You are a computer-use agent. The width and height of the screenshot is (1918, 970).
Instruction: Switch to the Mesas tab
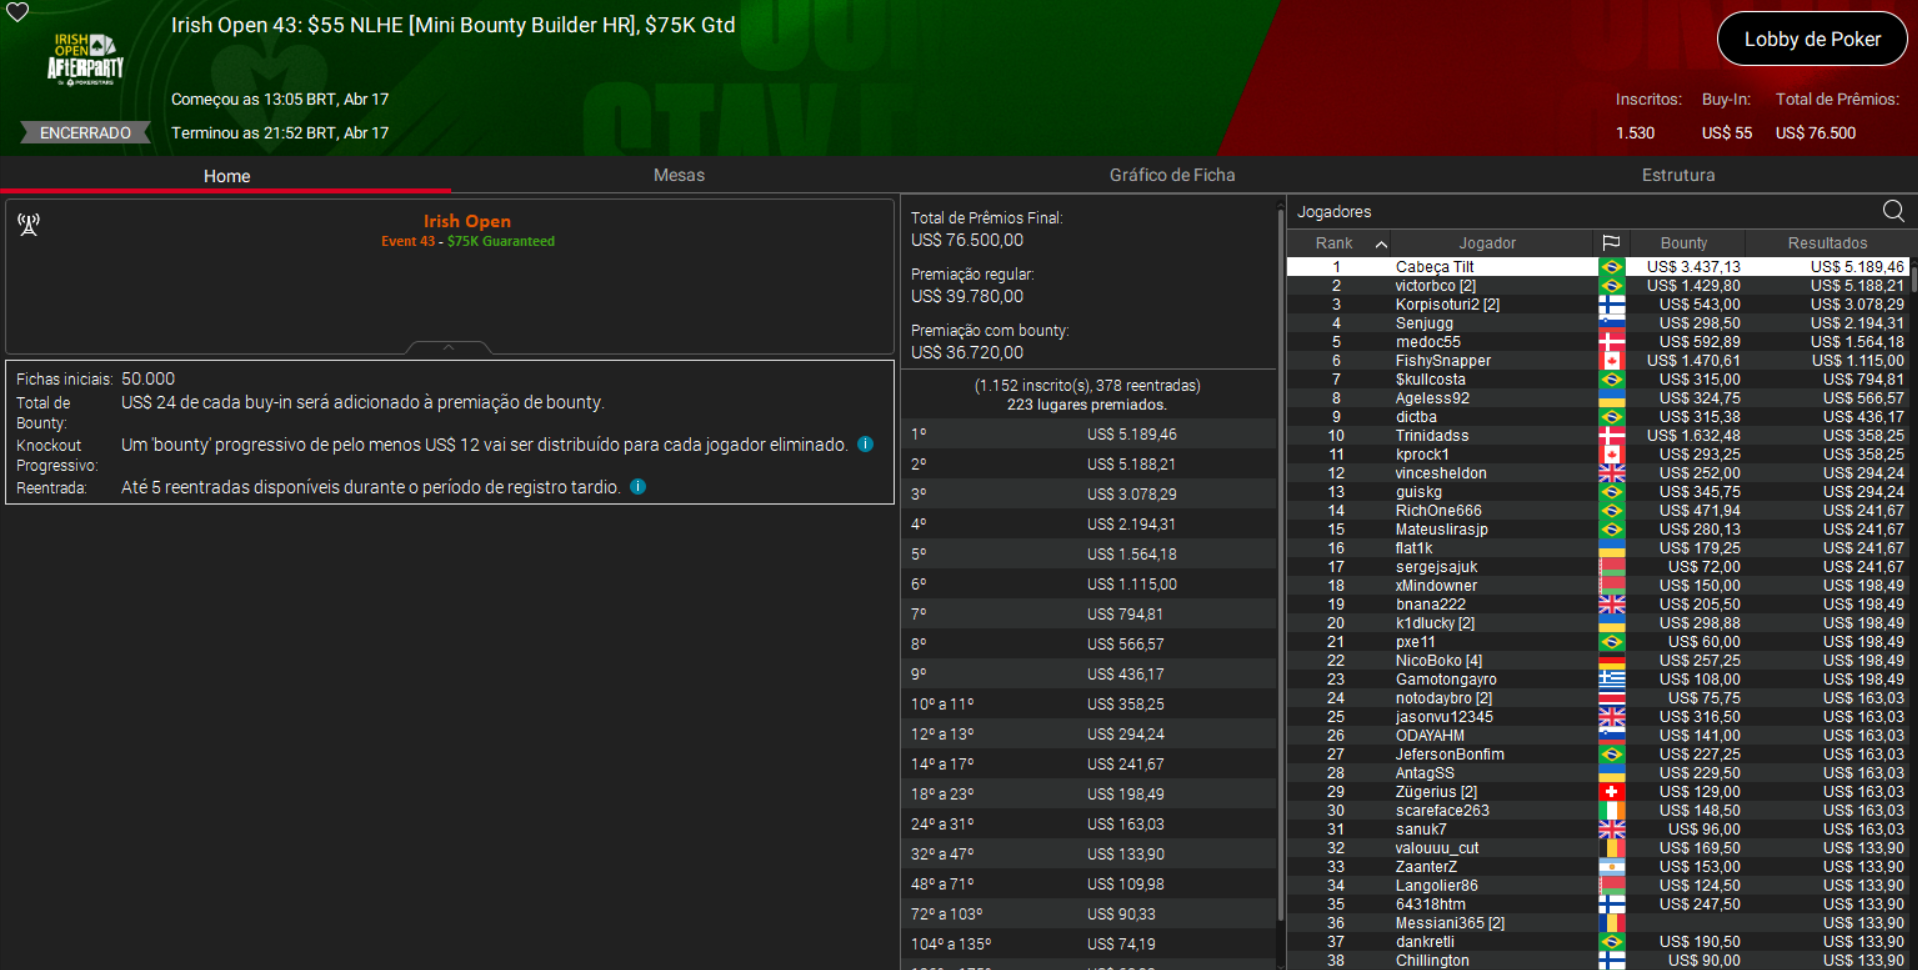[679, 174]
